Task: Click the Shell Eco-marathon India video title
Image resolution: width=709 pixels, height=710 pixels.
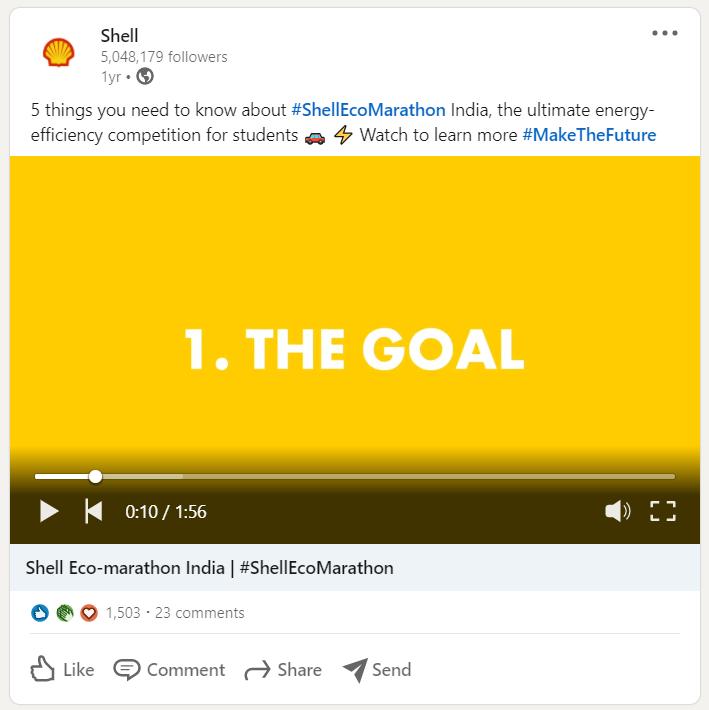Action: 209,568
